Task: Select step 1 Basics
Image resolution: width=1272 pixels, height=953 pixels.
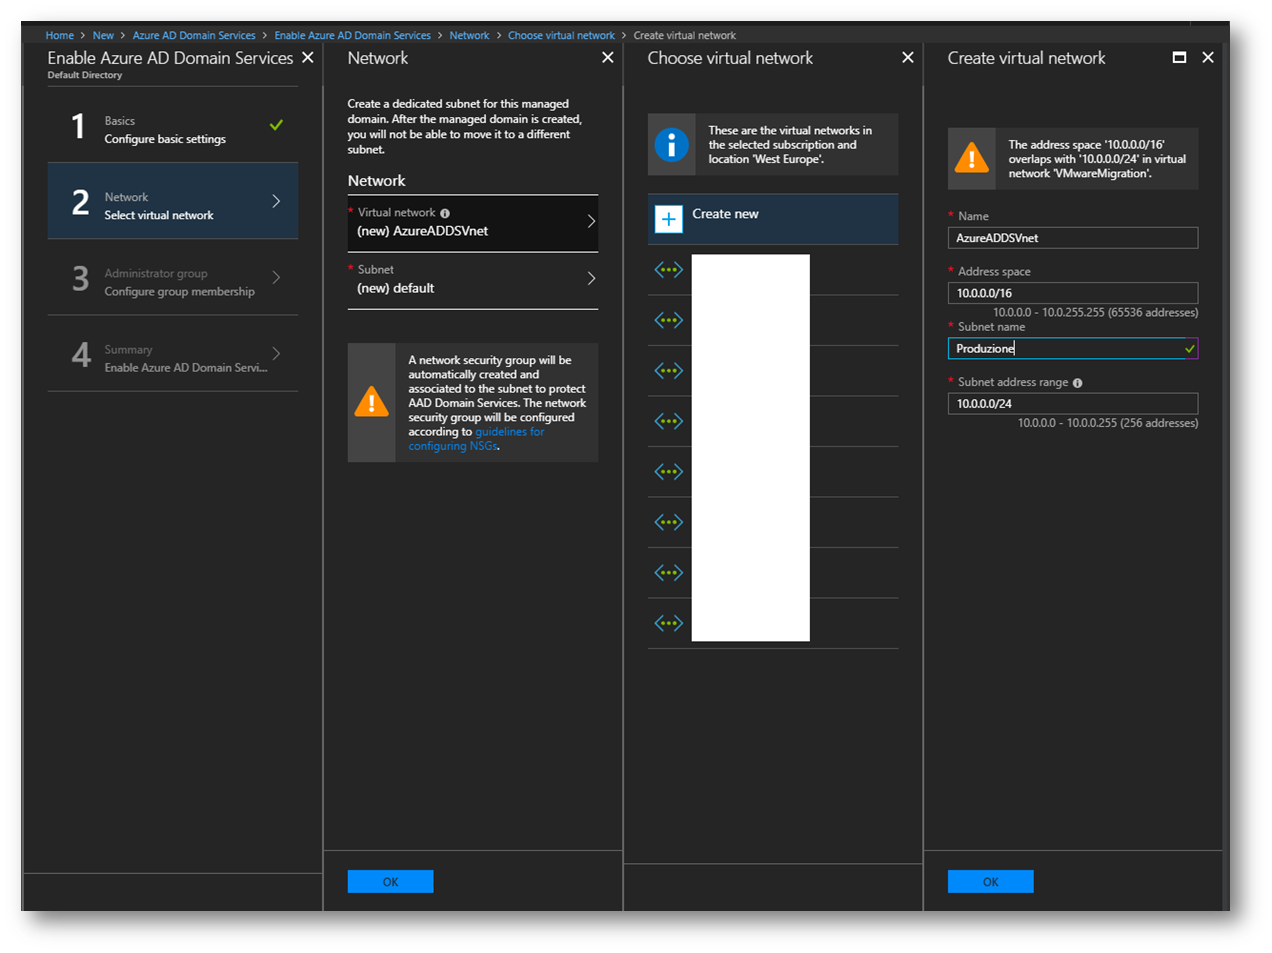Action: [173, 125]
